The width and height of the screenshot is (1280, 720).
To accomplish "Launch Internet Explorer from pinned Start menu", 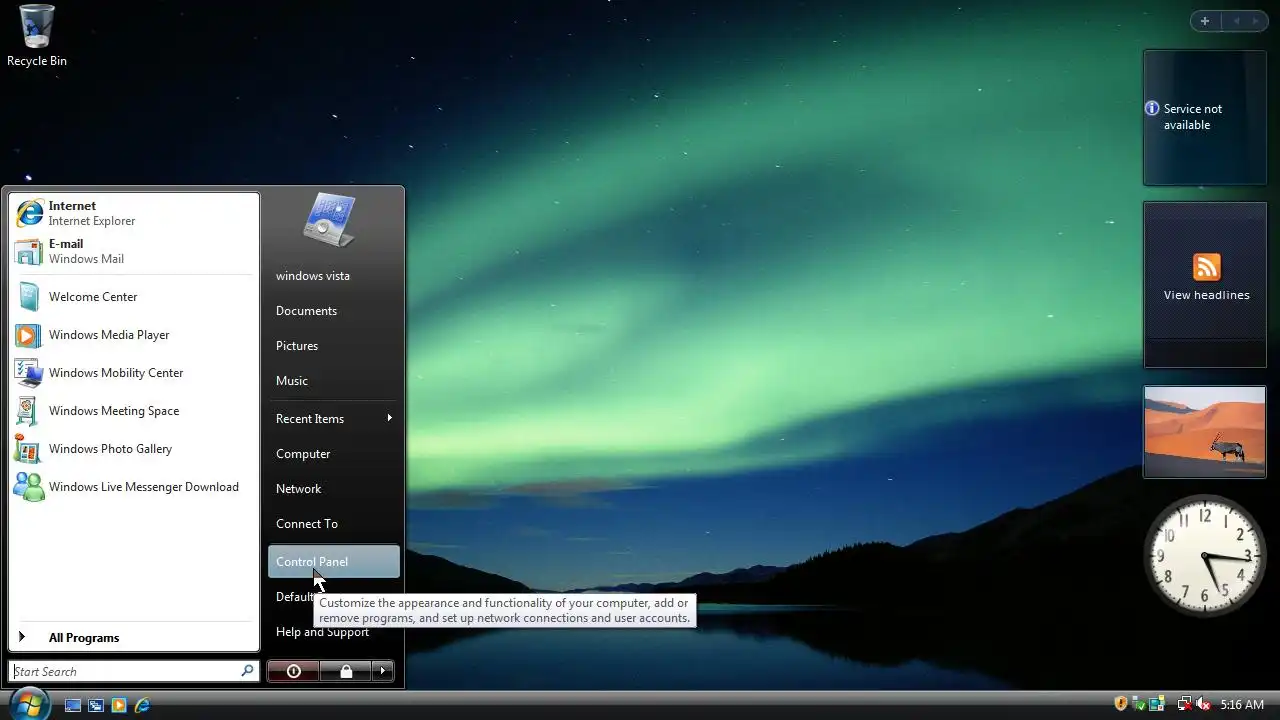I will click(134, 213).
